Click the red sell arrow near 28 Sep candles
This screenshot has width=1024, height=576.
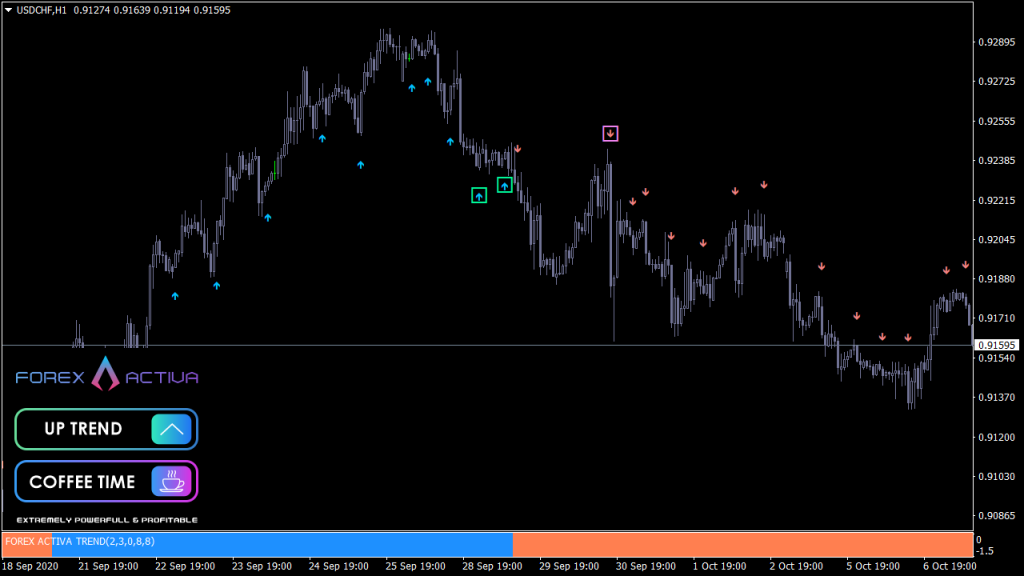point(518,149)
